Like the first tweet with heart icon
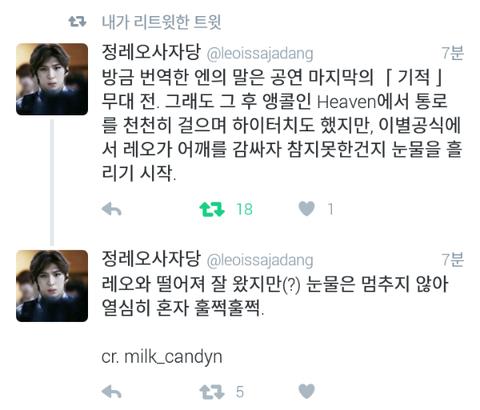This screenshot has height=410, width=480. point(306,209)
